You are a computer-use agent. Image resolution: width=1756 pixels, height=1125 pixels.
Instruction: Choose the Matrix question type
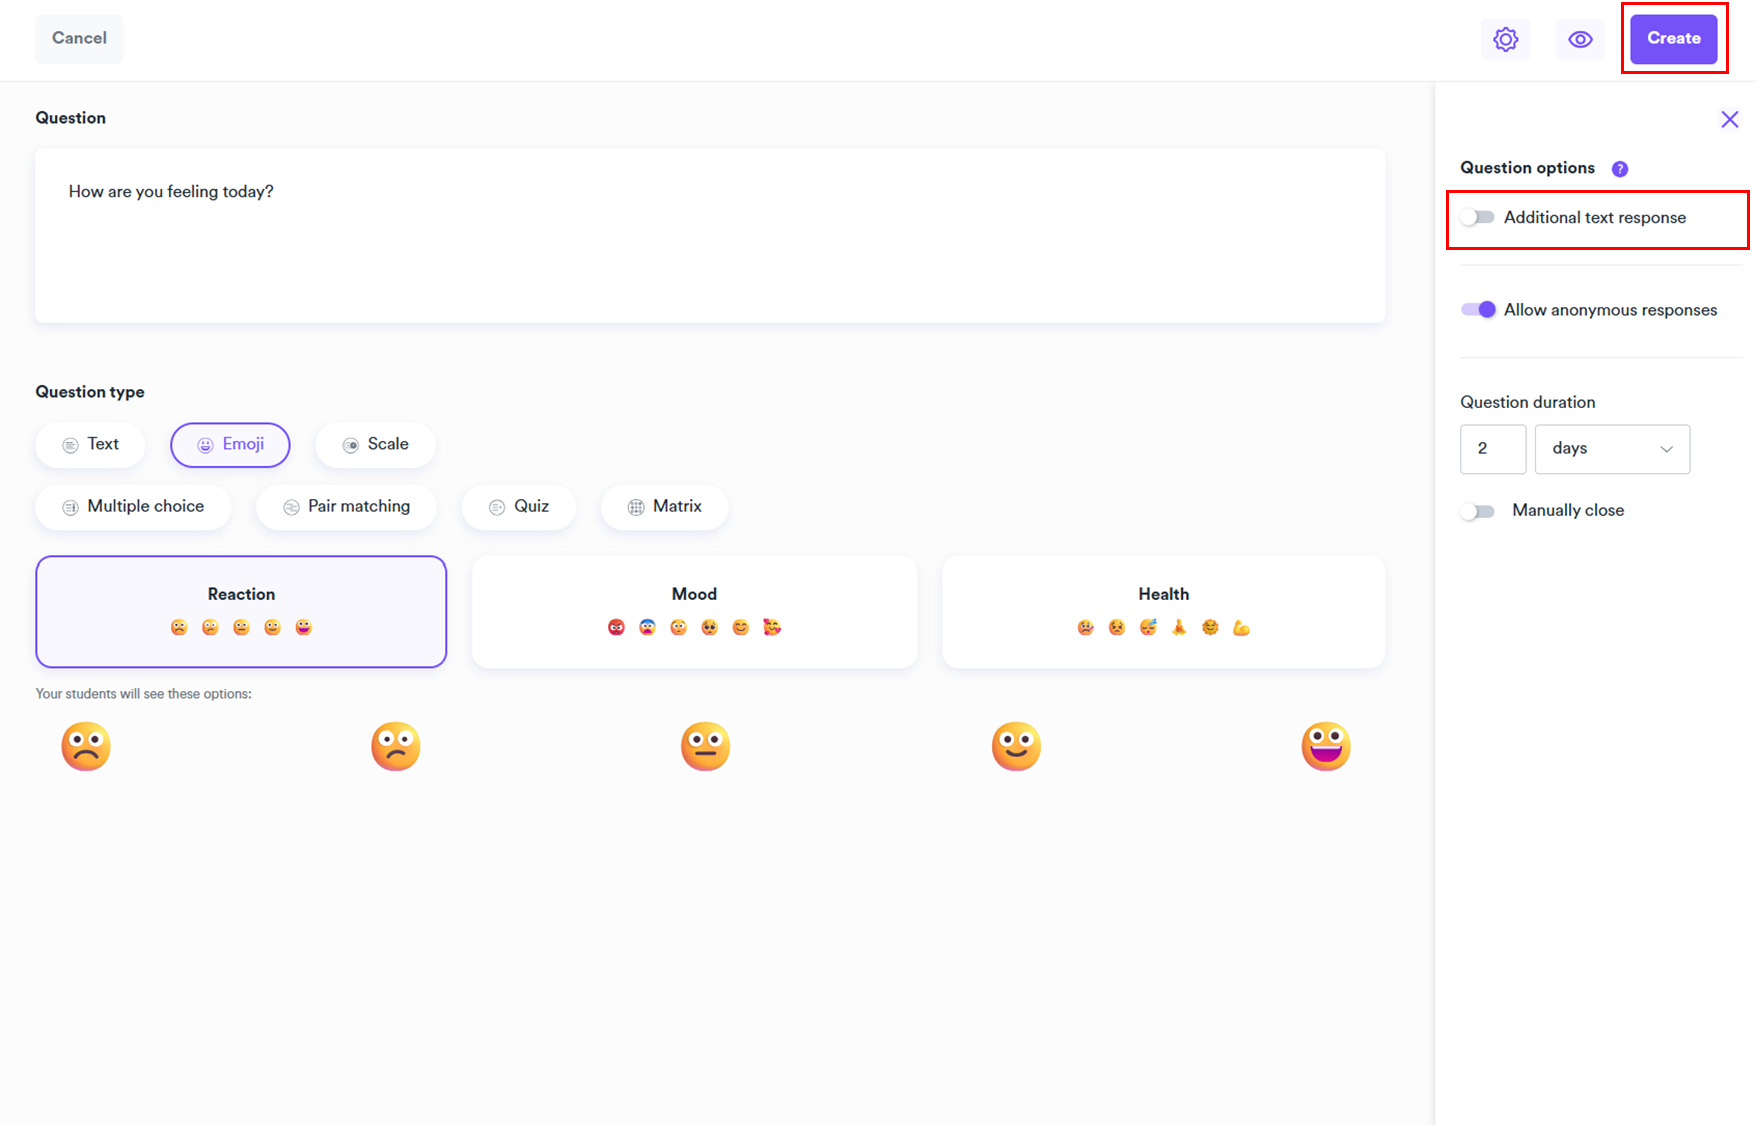point(664,507)
